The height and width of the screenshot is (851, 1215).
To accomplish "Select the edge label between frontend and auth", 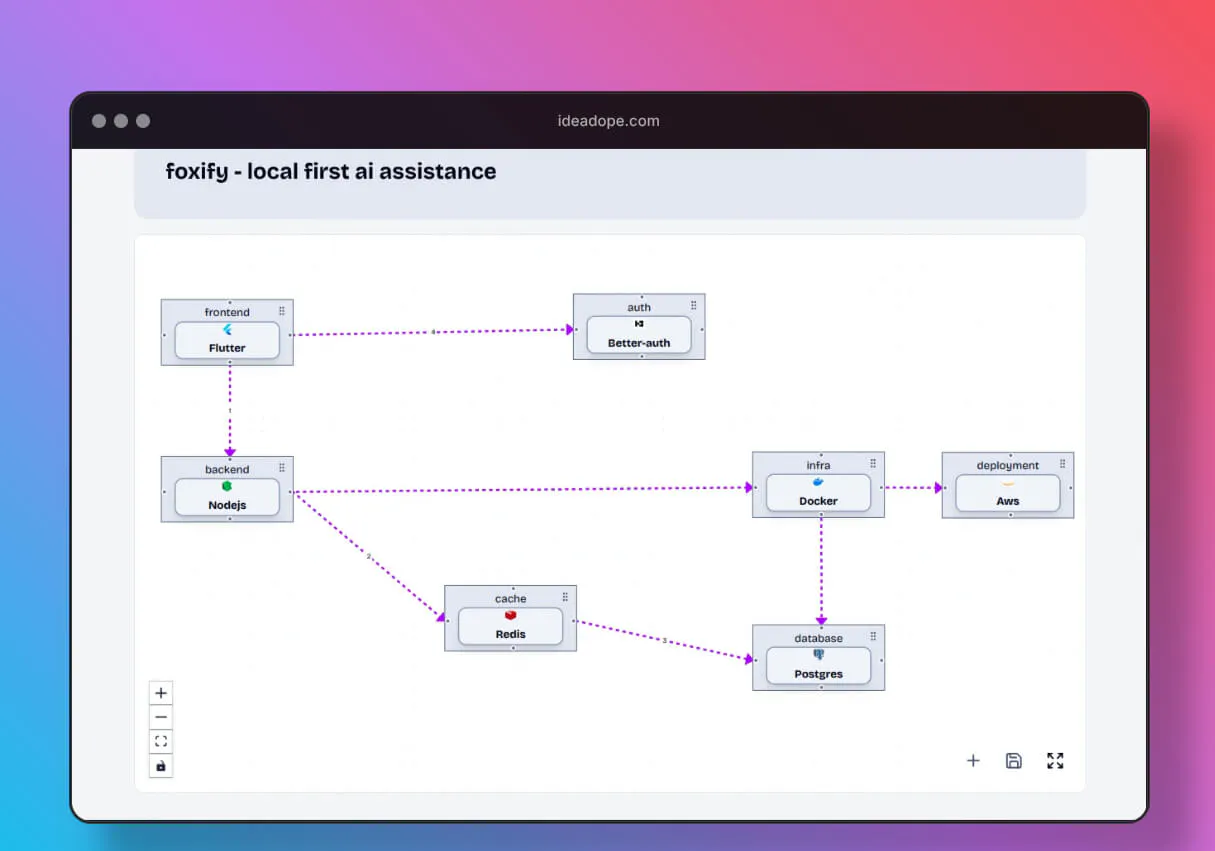I will point(433,332).
